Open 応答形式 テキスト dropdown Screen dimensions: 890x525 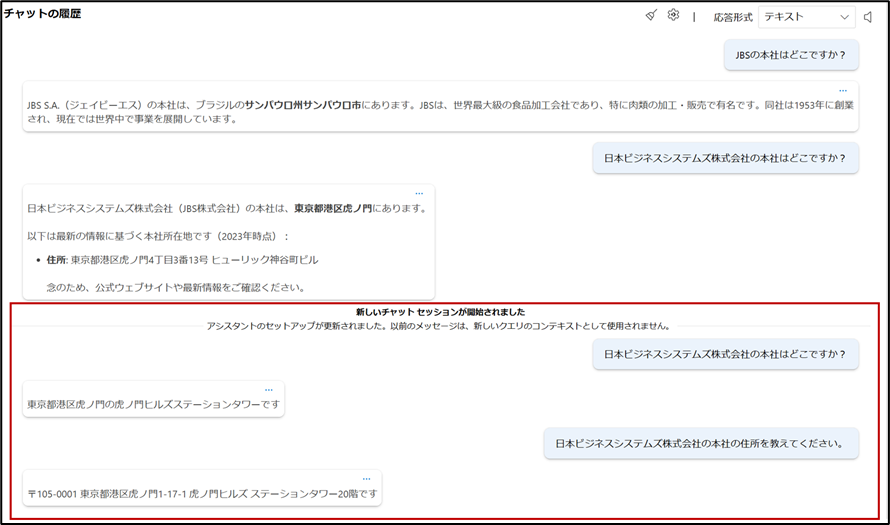click(x=806, y=17)
